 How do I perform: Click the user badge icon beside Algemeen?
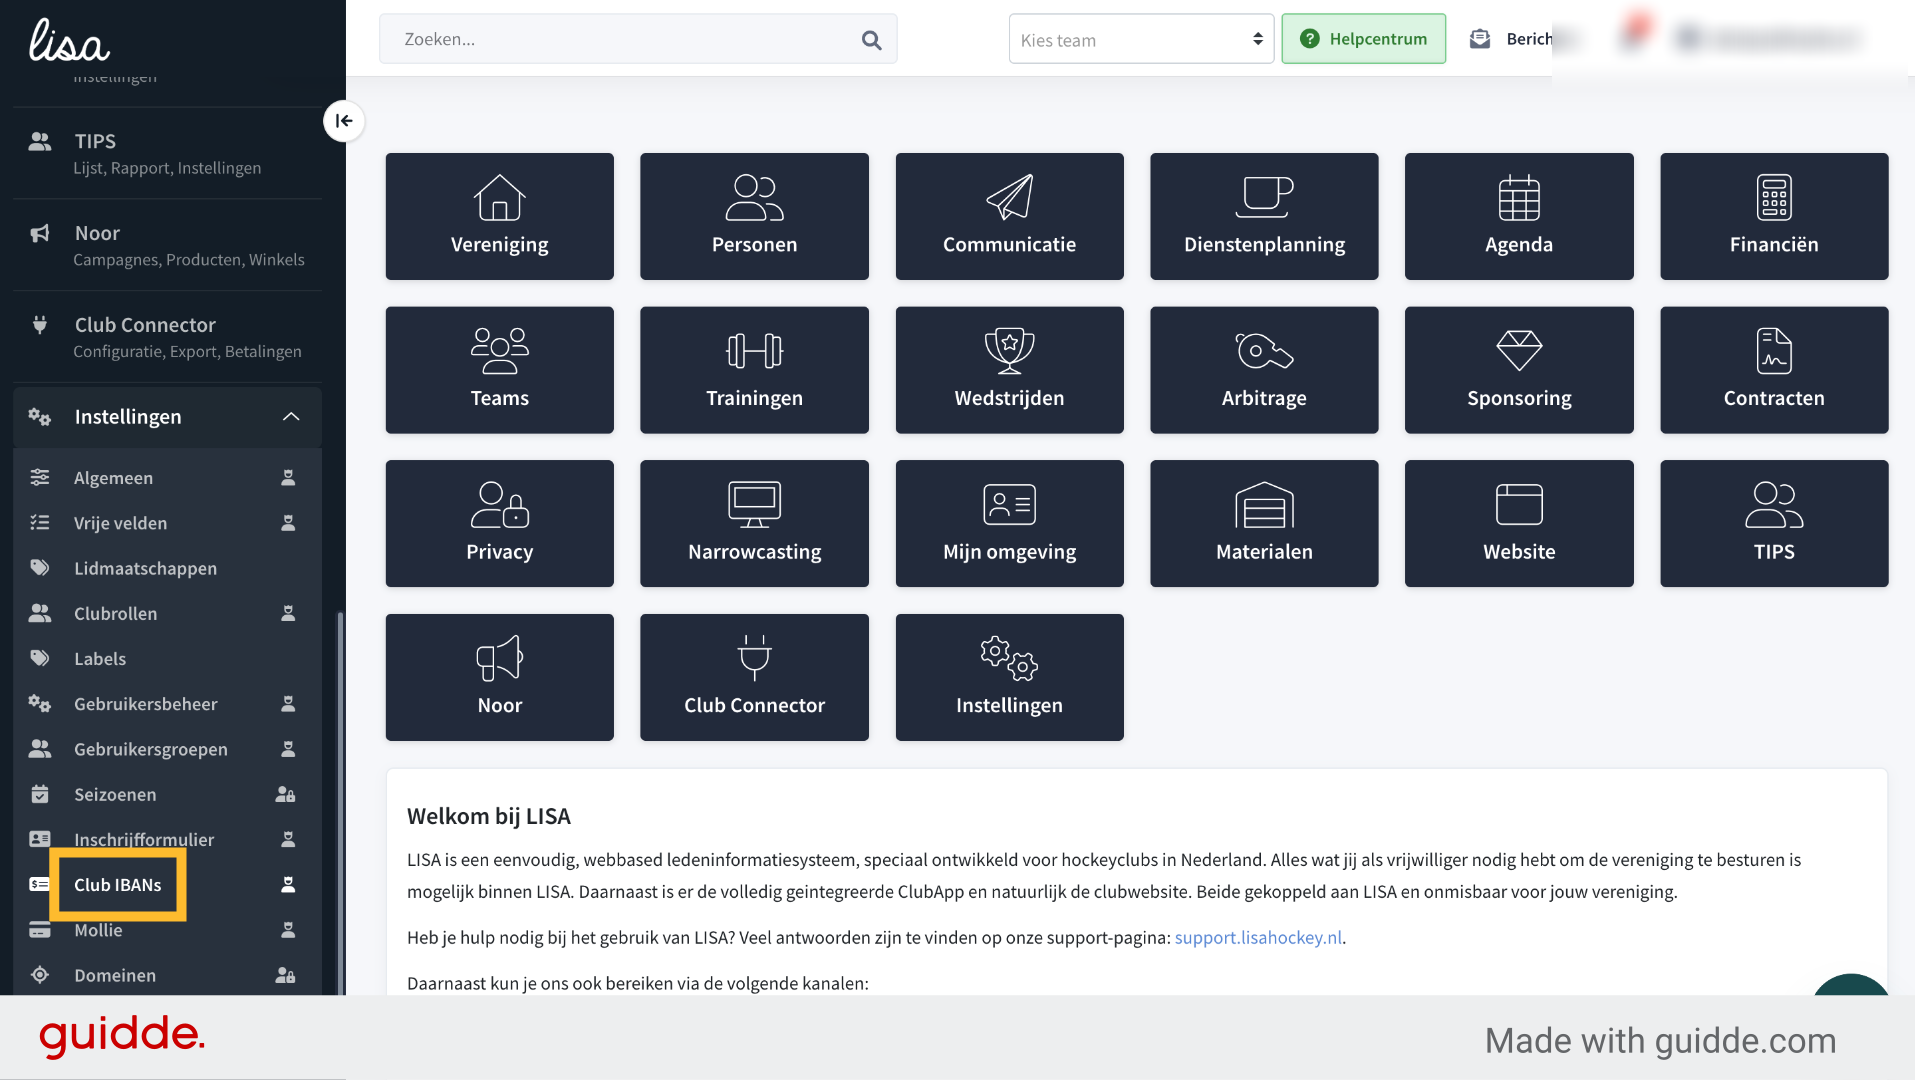coord(288,478)
